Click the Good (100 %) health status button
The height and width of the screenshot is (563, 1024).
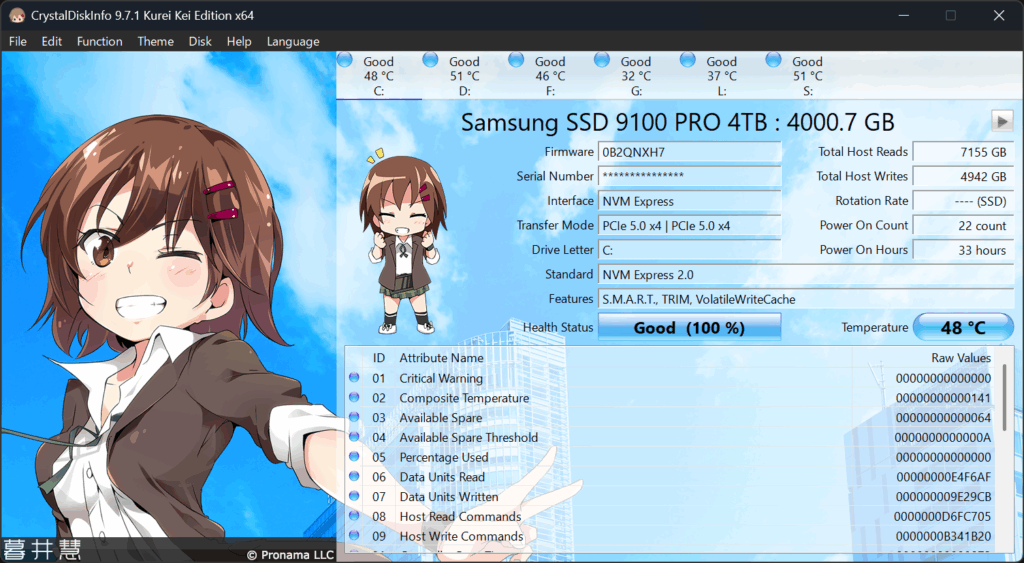click(x=690, y=327)
